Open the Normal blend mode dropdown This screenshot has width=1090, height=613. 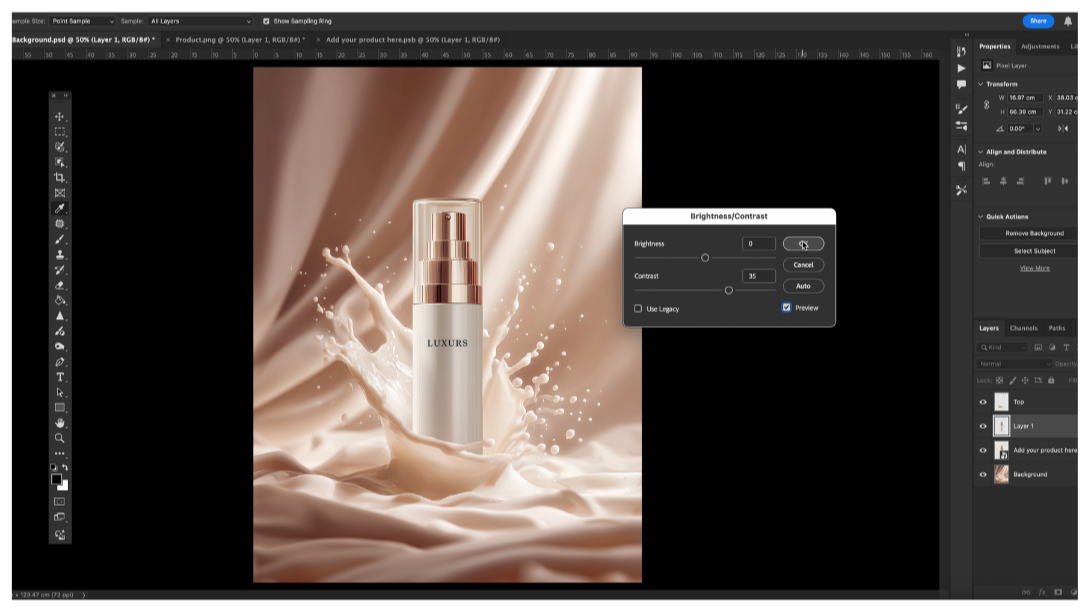pyautogui.click(x=1015, y=363)
